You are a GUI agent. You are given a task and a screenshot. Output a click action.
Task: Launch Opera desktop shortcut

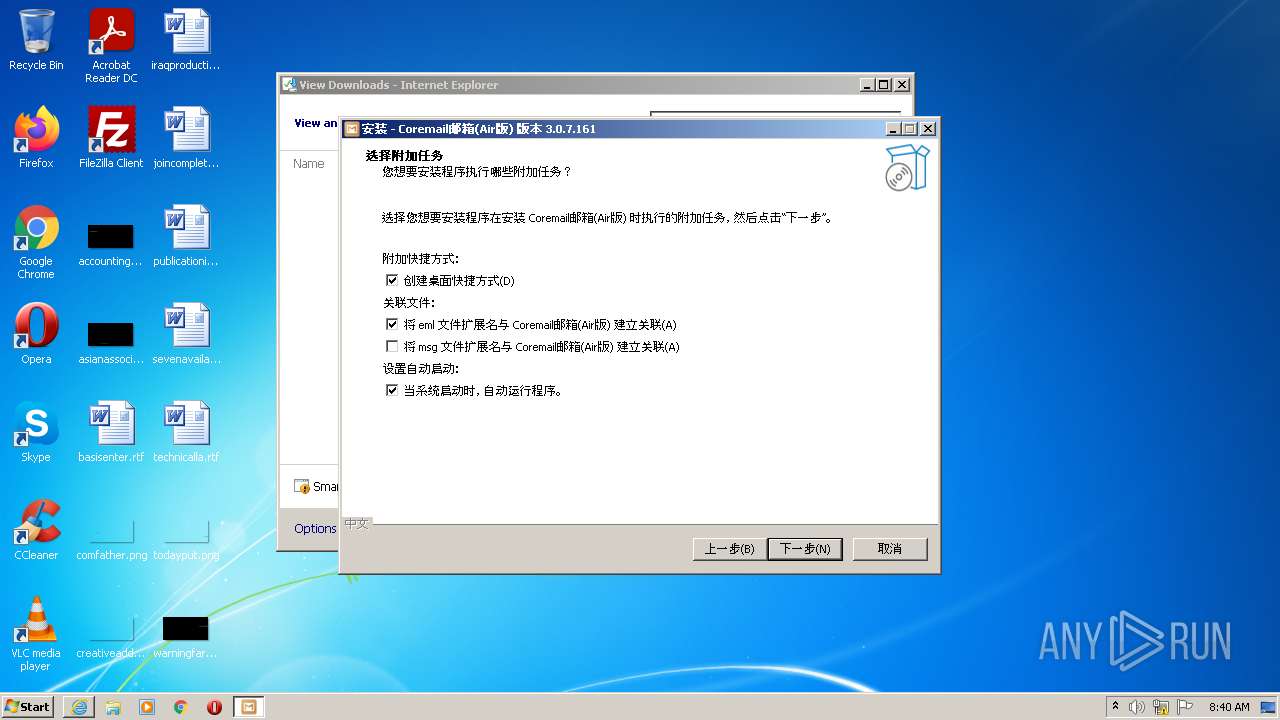click(36, 334)
